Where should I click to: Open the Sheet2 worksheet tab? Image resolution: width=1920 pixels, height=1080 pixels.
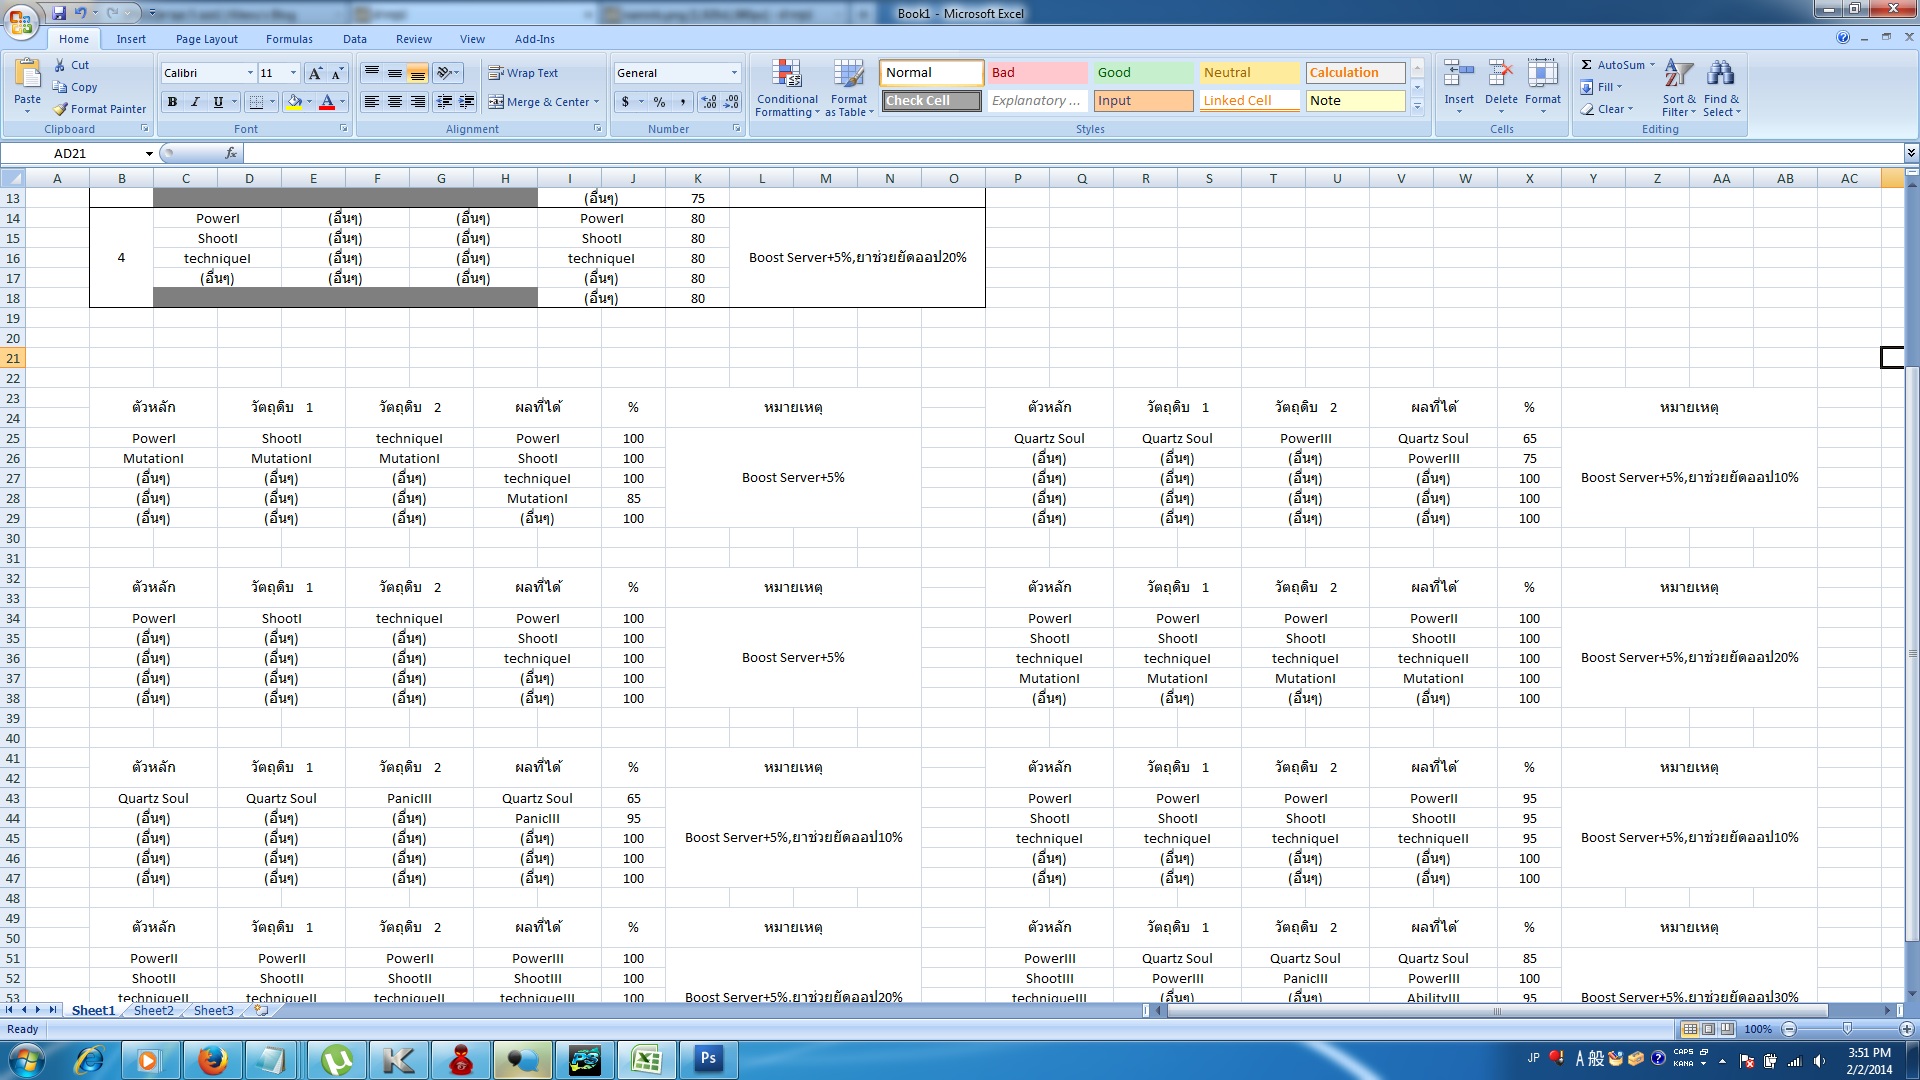click(x=153, y=1011)
